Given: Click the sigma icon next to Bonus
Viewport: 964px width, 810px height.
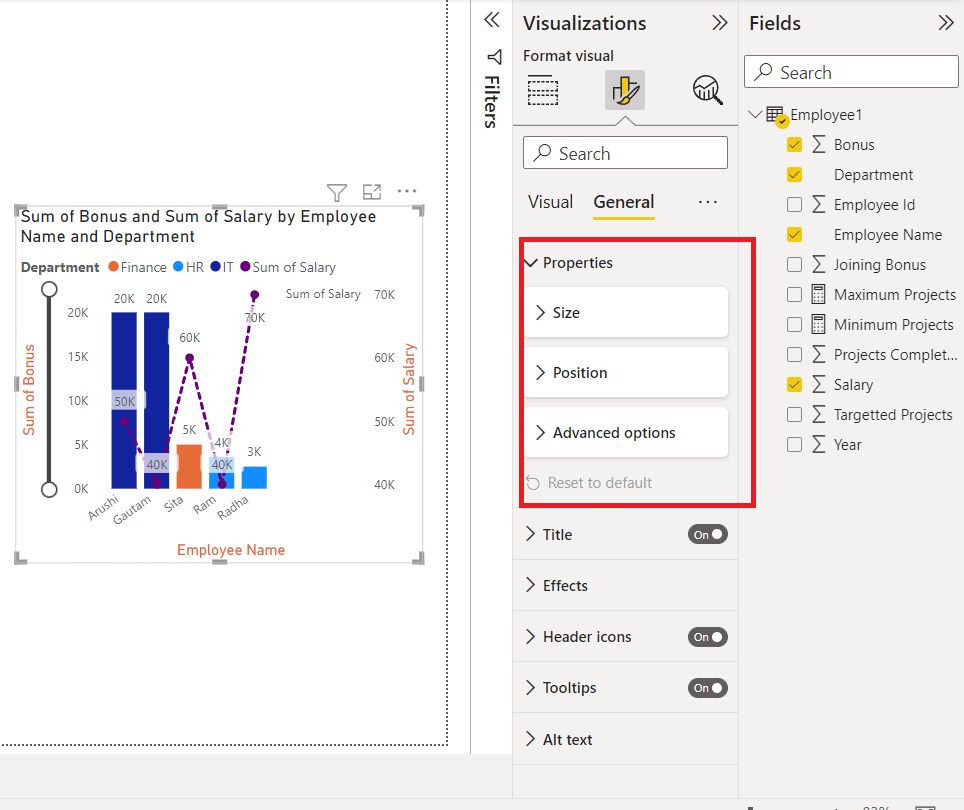Looking at the screenshot, I should coord(818,144).
